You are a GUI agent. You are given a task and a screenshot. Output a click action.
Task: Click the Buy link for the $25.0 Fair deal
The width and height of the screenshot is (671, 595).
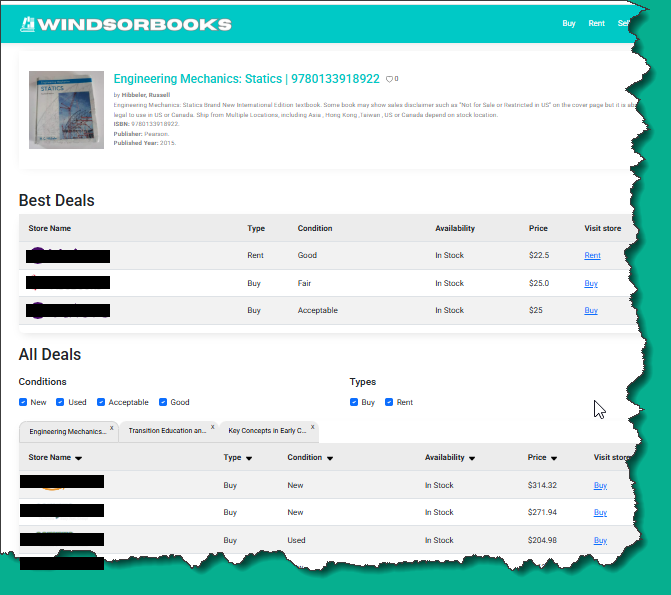click(x=591, y=283)
